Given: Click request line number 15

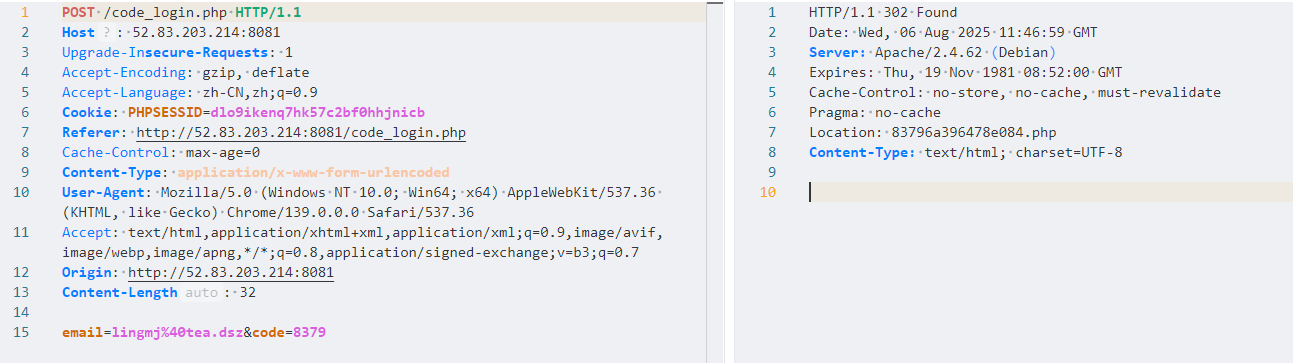Looking at the screenshot, I should [x=22, y=332].
